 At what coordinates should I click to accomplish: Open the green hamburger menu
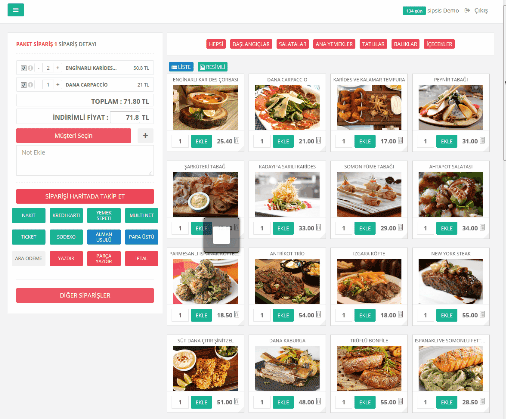(16, 10)
